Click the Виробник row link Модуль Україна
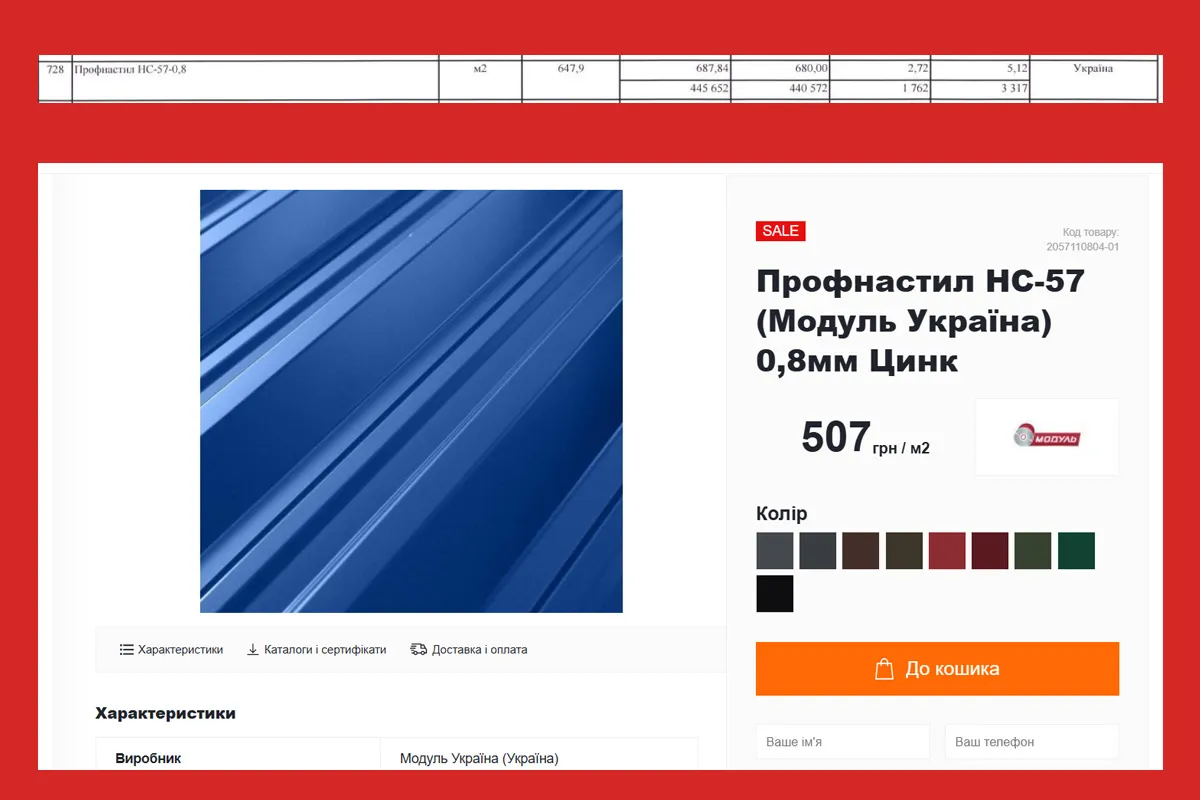The image size is (1200, 800). click(x=480, y=758)
